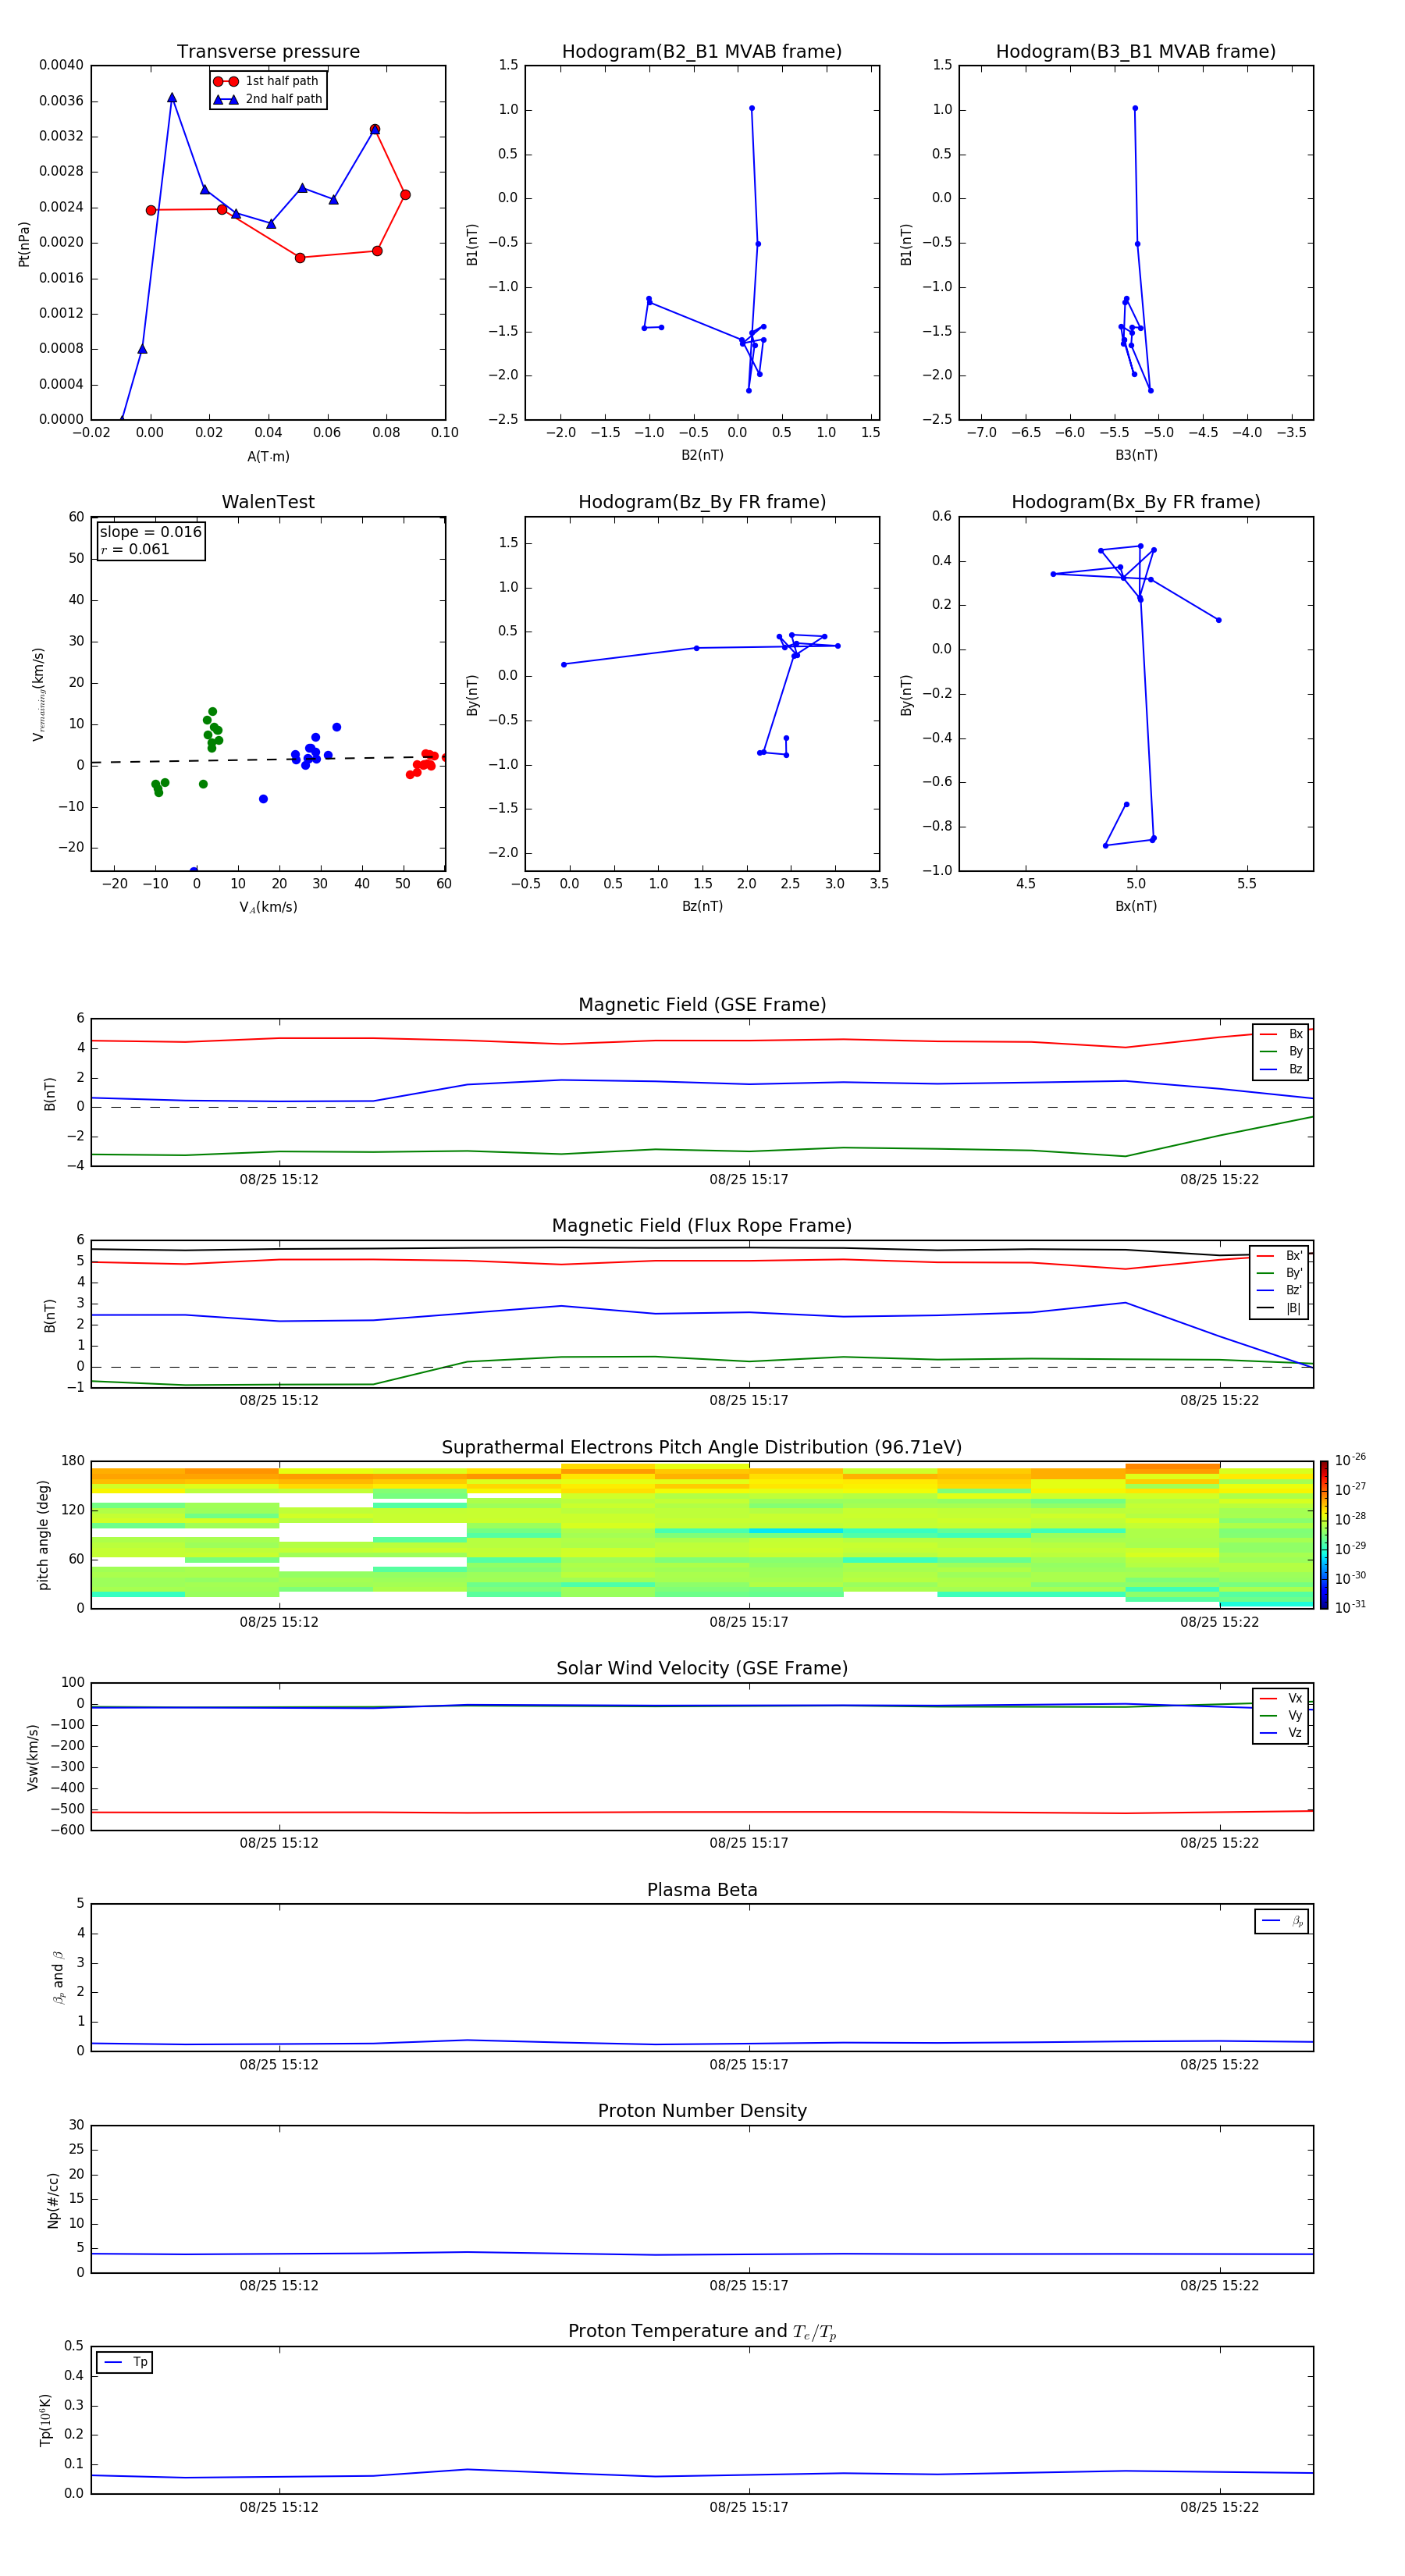Click the 'Bx' legend entry in GSE magnetic field
Image resolution: width=1405 pixels, height=2576 pixels.
(x=1281, y=1034)
